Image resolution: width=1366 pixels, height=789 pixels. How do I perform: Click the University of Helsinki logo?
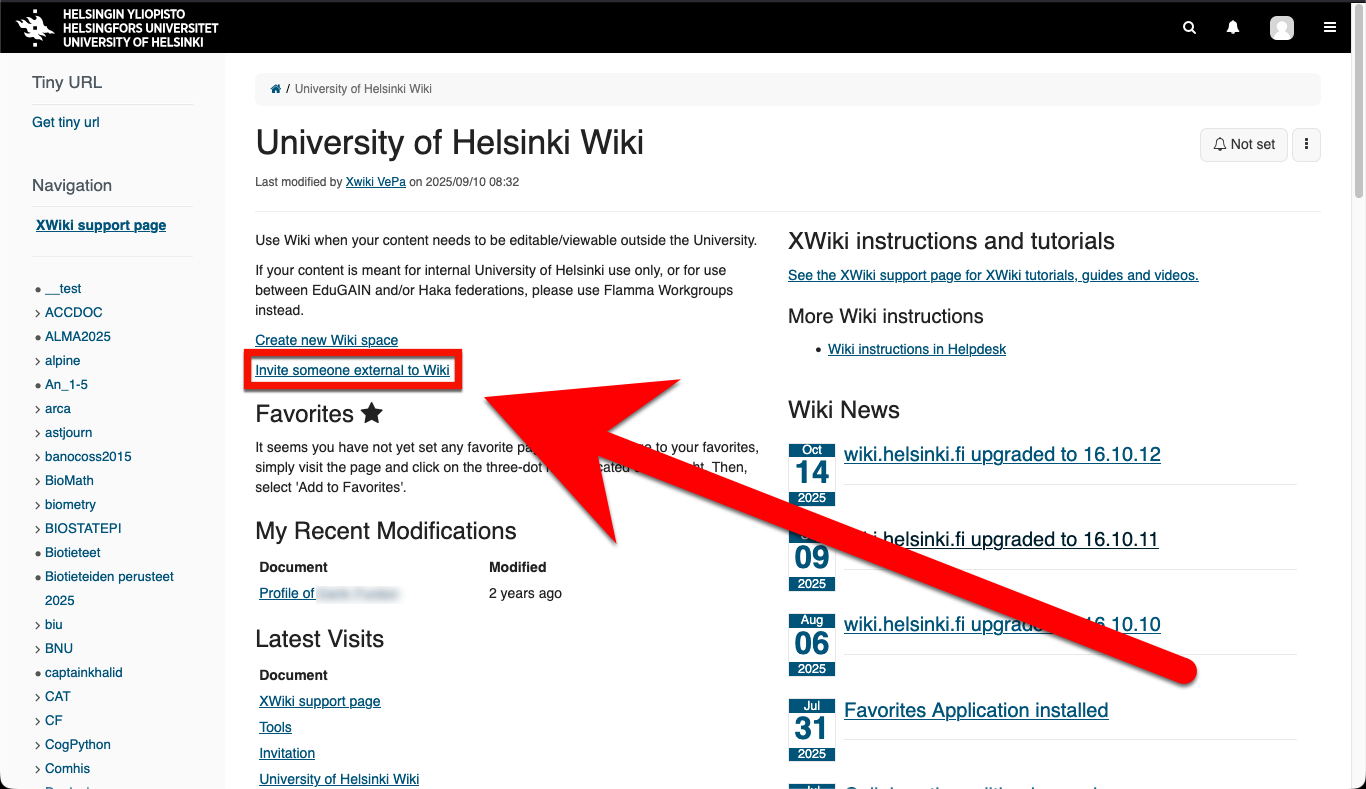[118, 28]
